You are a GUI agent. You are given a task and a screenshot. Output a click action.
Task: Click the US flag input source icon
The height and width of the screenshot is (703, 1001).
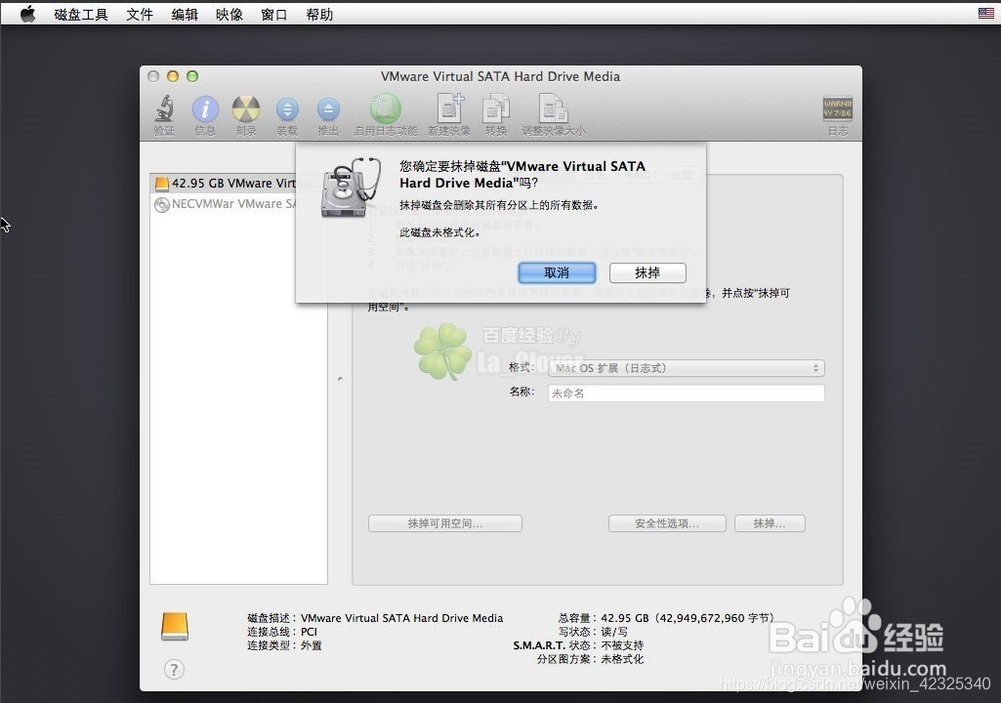[986, 13]
